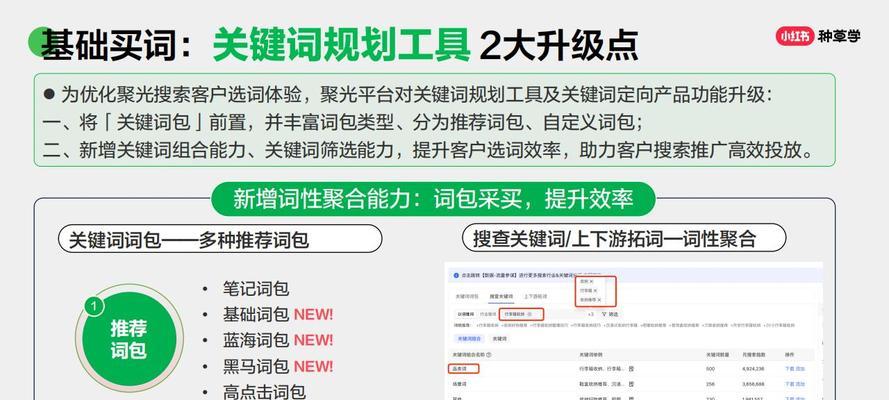The height and width of the screenshot is (400, 889).
Task: Click 添加 in the 4,924,236 row
Action: [801, 369]
